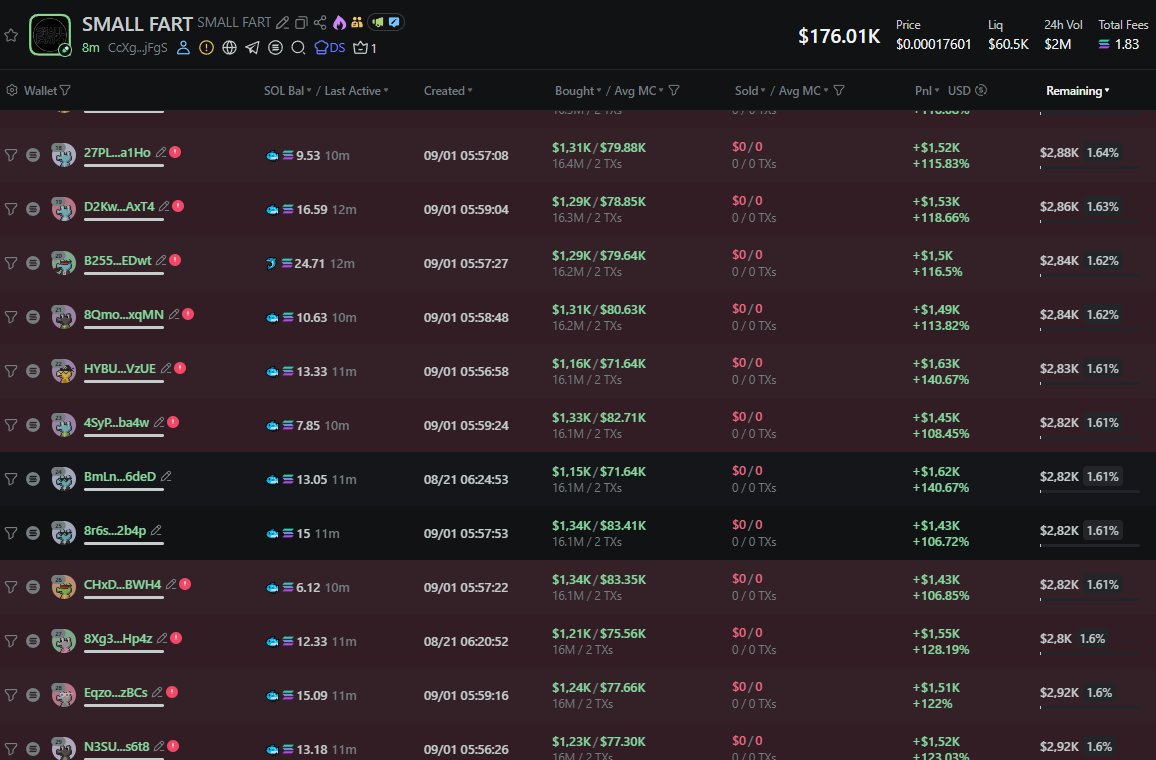Open the token website globe icon

click(229, 48)
